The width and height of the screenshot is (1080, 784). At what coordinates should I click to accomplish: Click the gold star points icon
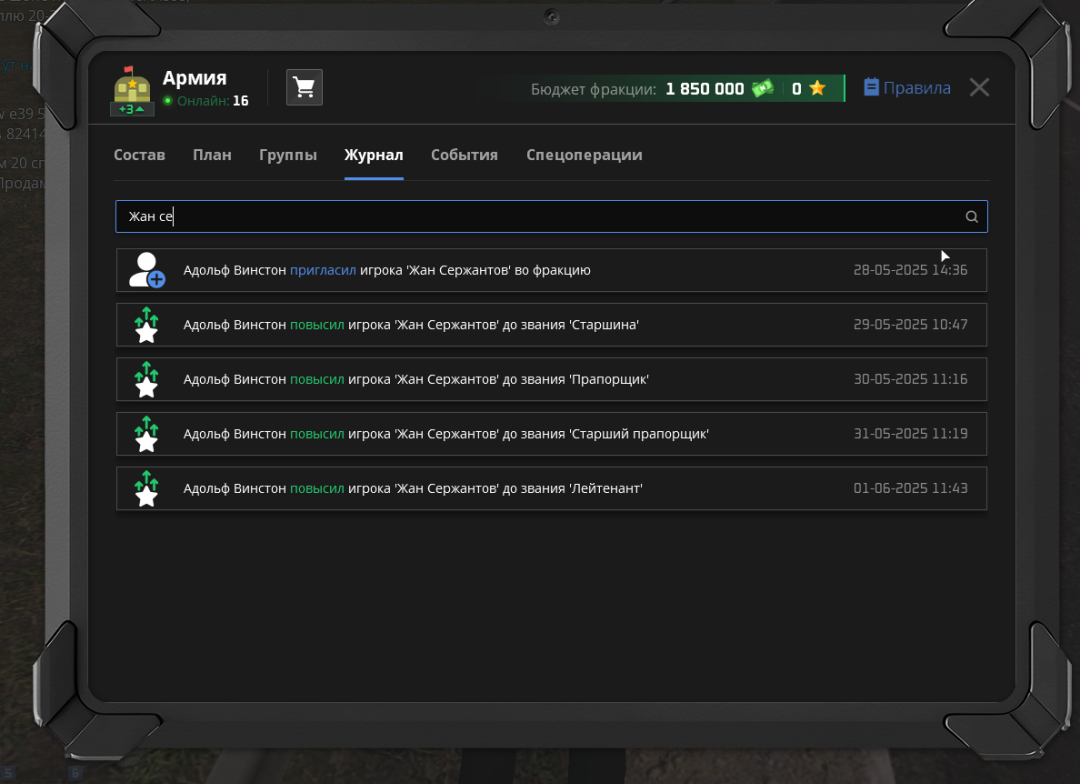(818, 88)
